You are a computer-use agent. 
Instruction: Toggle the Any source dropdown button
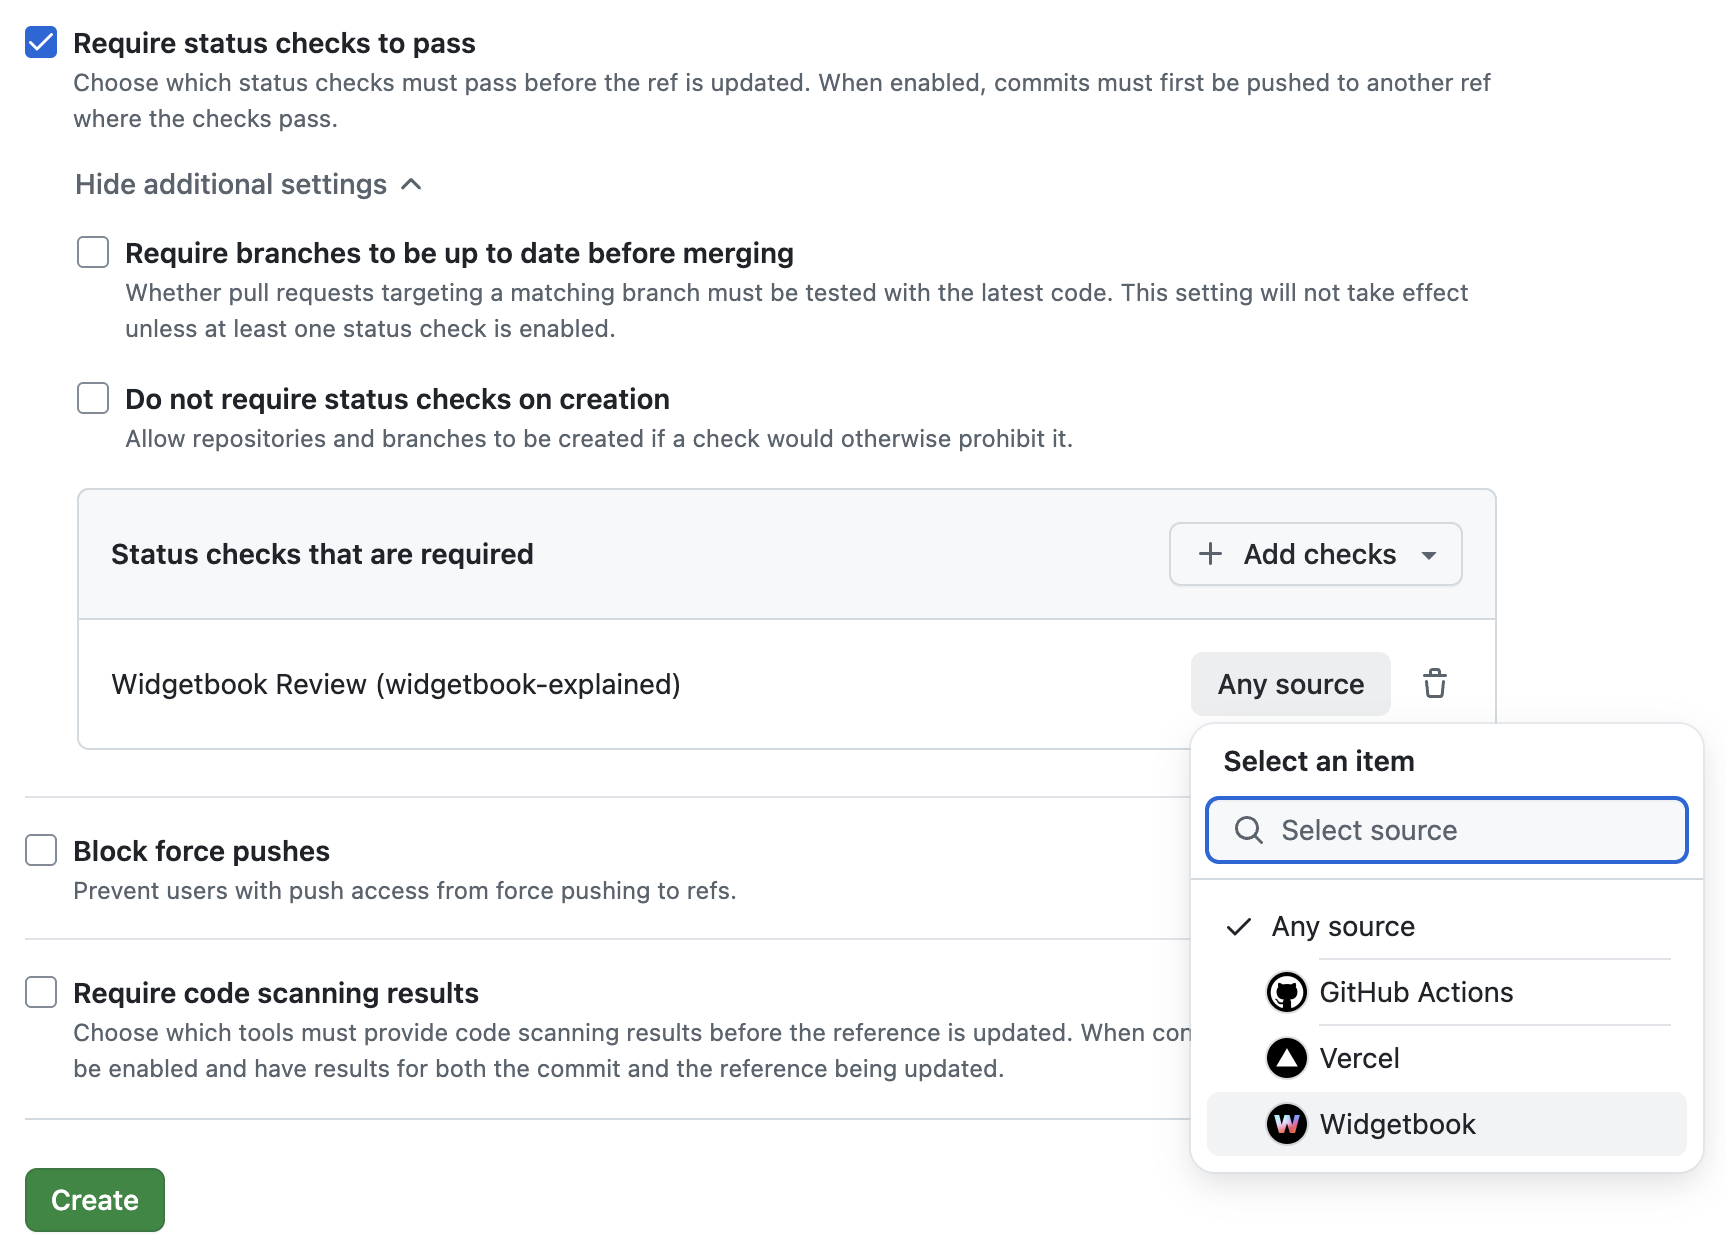1290,684
